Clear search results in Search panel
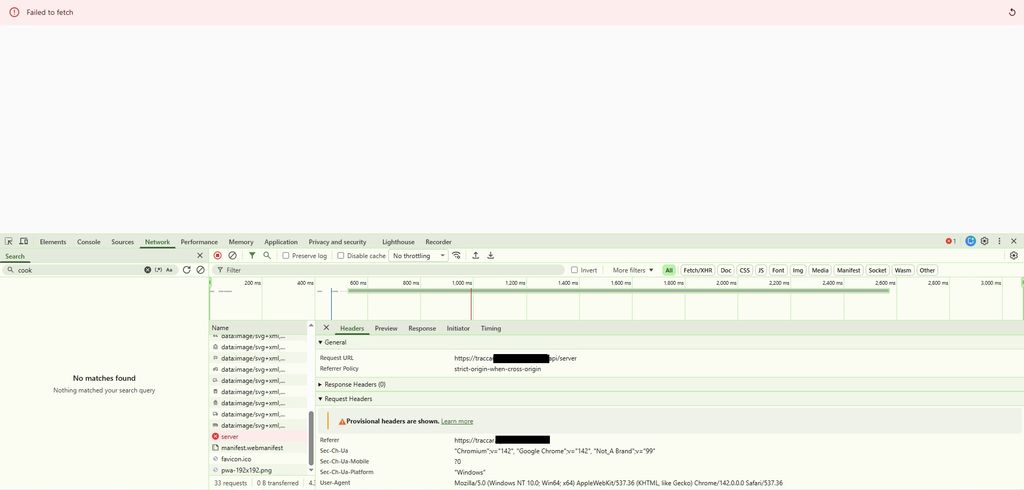Screen dimensions: 1024x490 (x=200, y=270)
